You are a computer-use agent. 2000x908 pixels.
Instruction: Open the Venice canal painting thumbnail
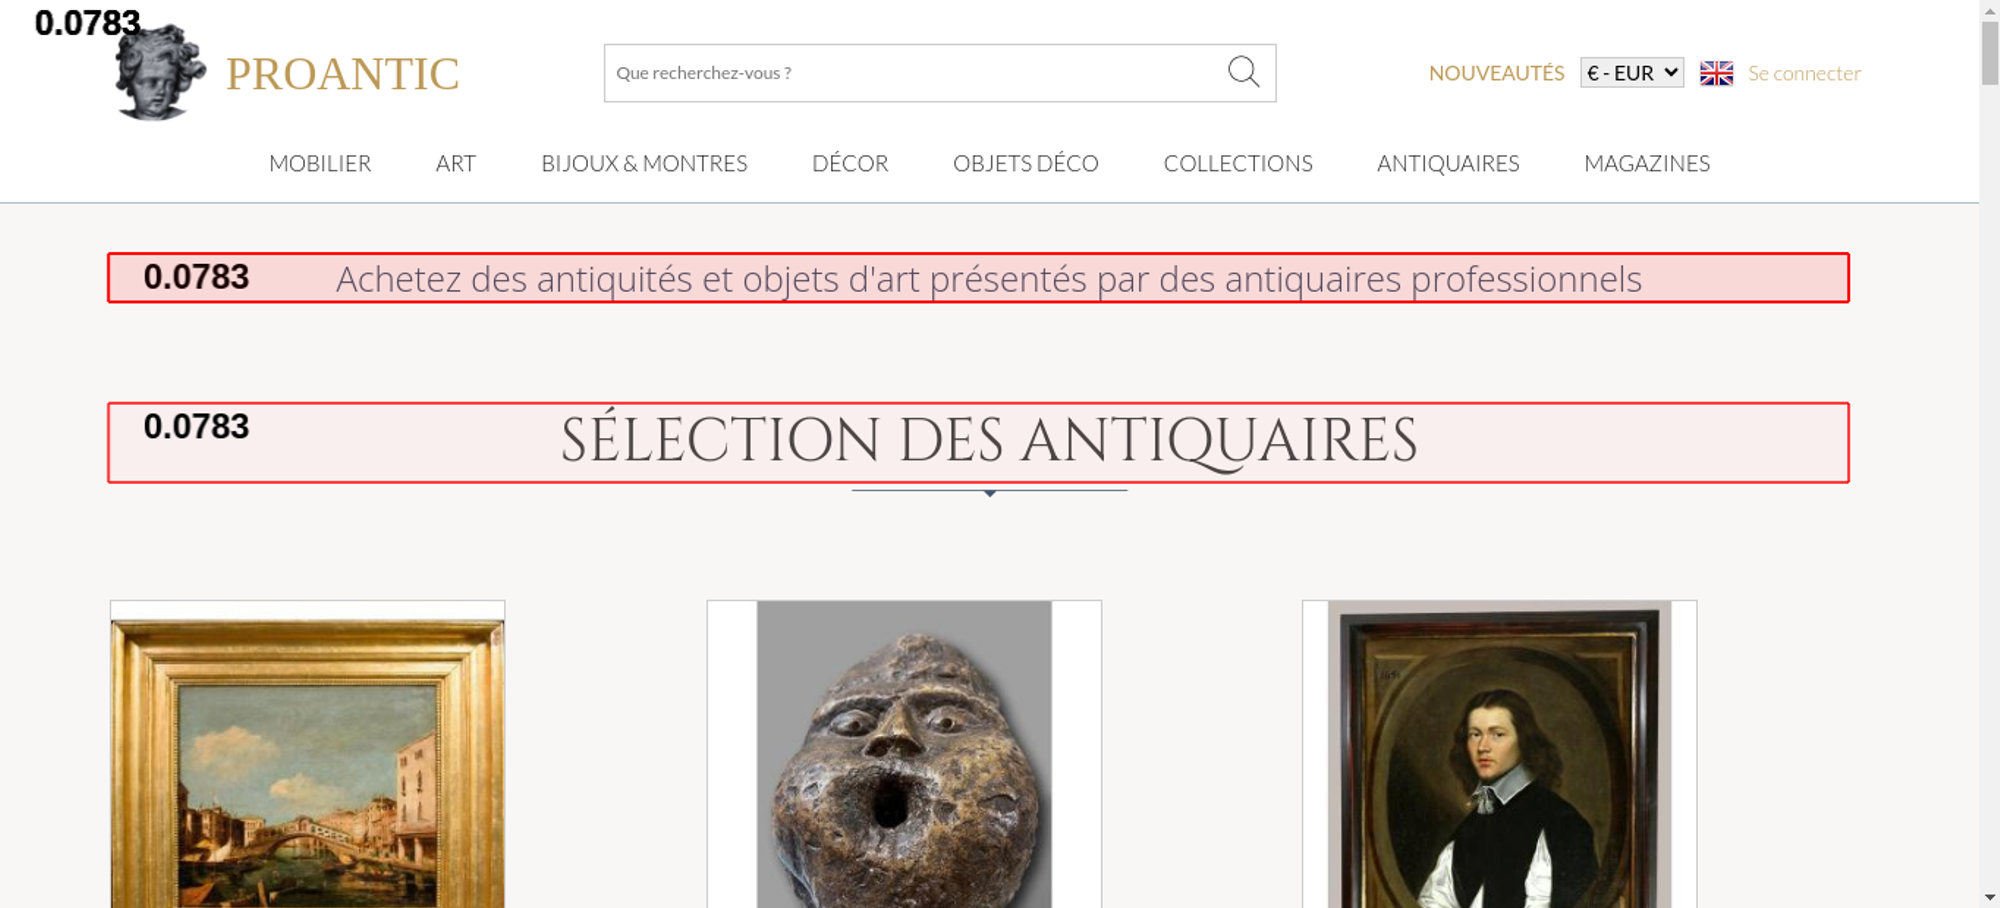pos(307,754)
